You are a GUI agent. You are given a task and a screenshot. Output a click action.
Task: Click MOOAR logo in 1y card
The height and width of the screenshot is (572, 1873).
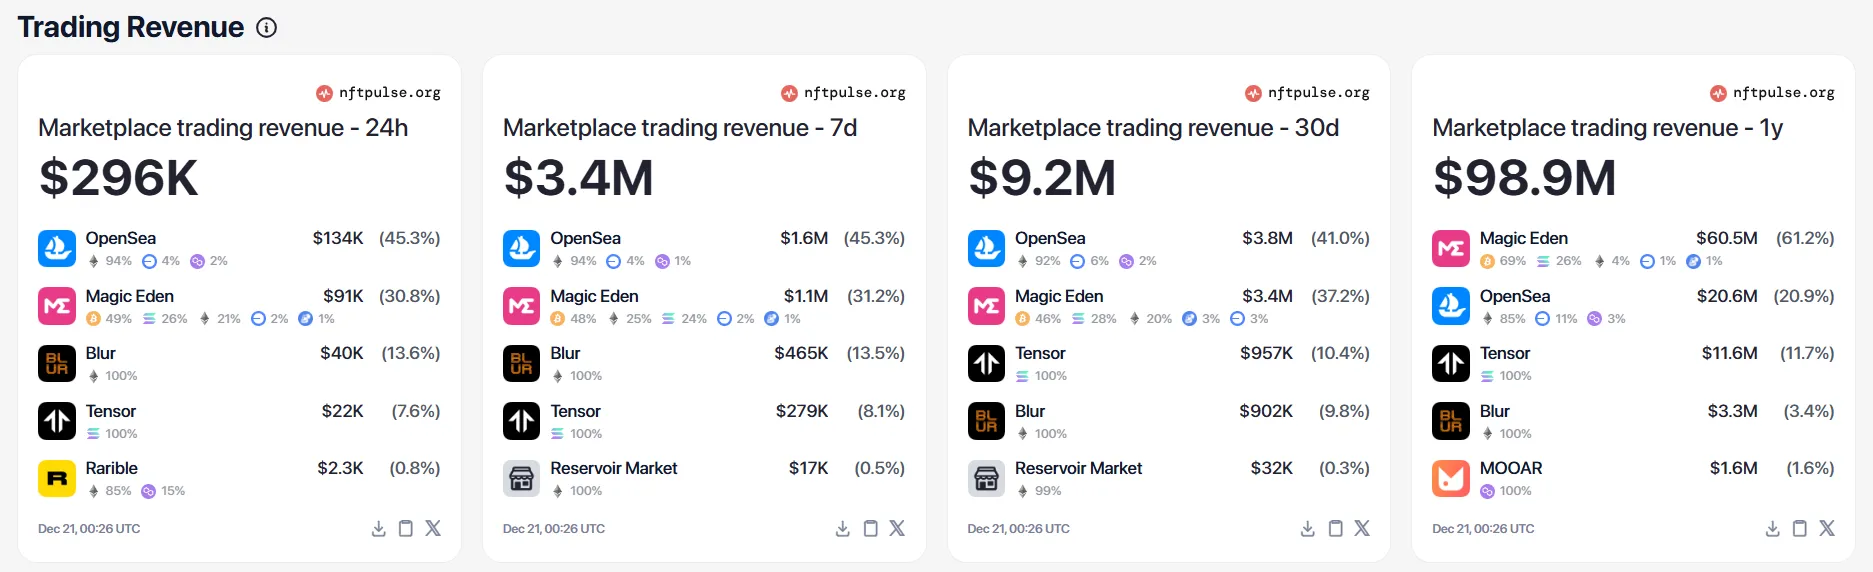coord(1451,478)
